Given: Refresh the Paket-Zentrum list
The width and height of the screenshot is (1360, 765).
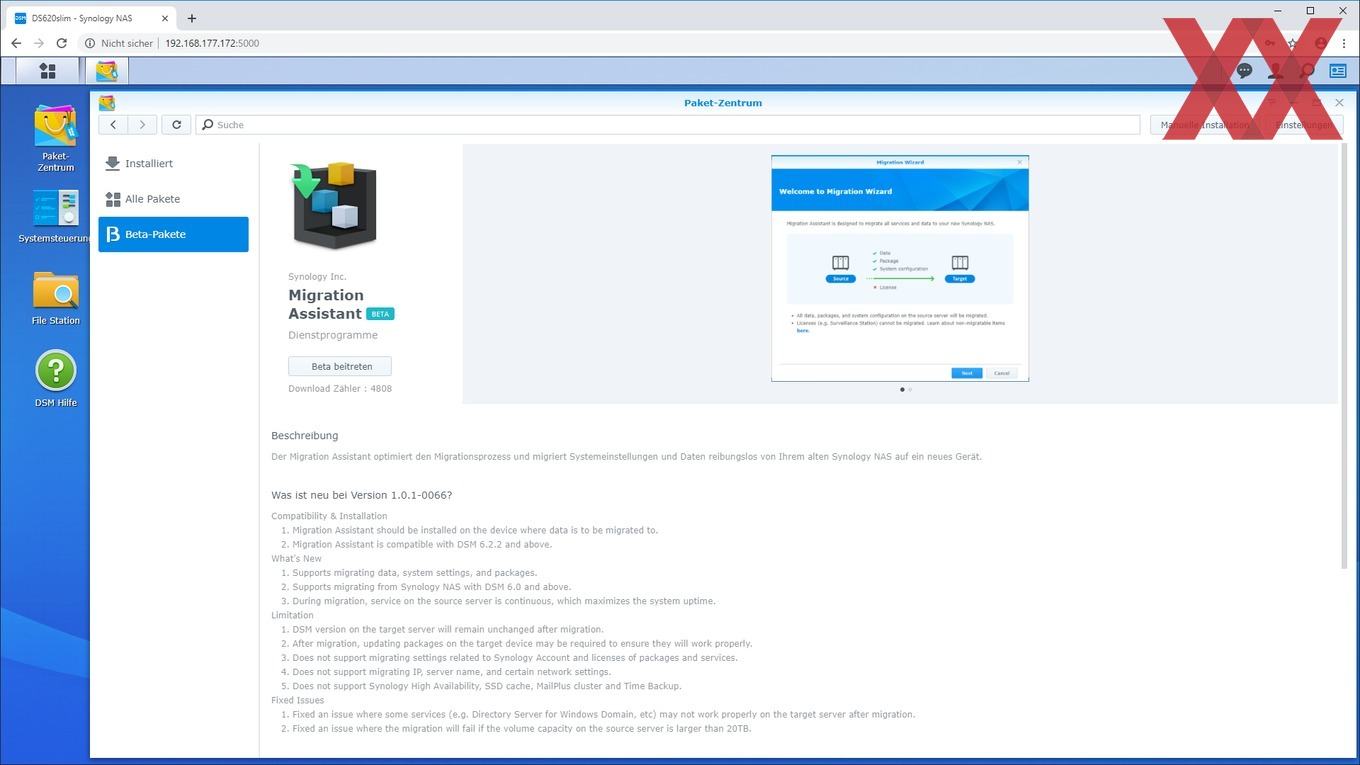Looking at the screenshot, I should pyautogui.click(x=176, y=124).
